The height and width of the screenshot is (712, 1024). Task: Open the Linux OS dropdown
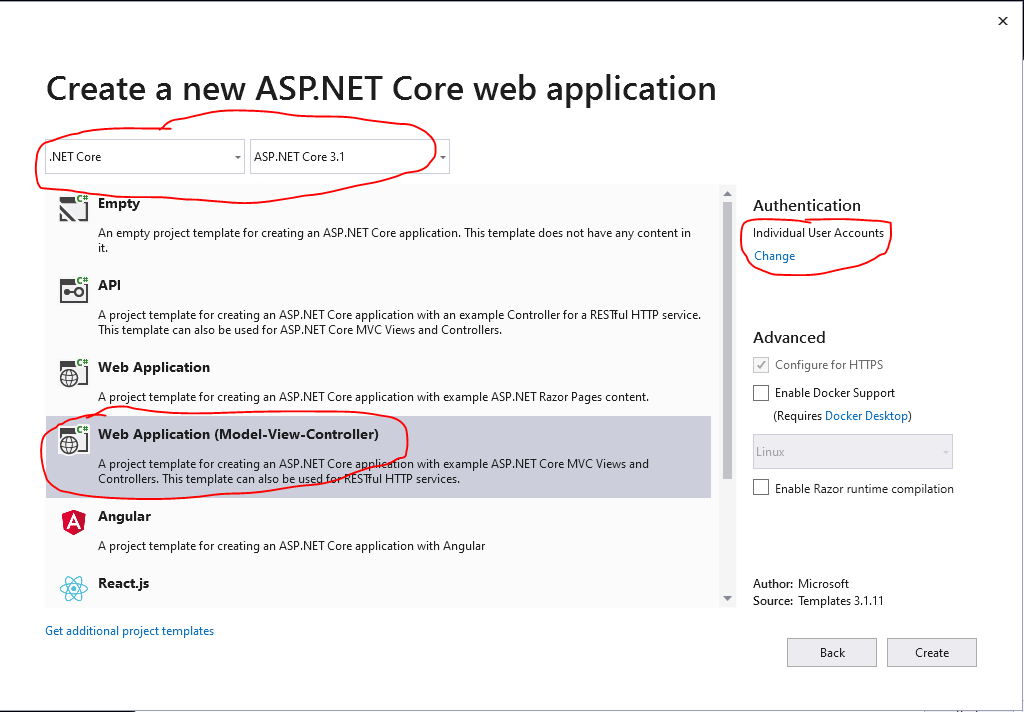852,451
